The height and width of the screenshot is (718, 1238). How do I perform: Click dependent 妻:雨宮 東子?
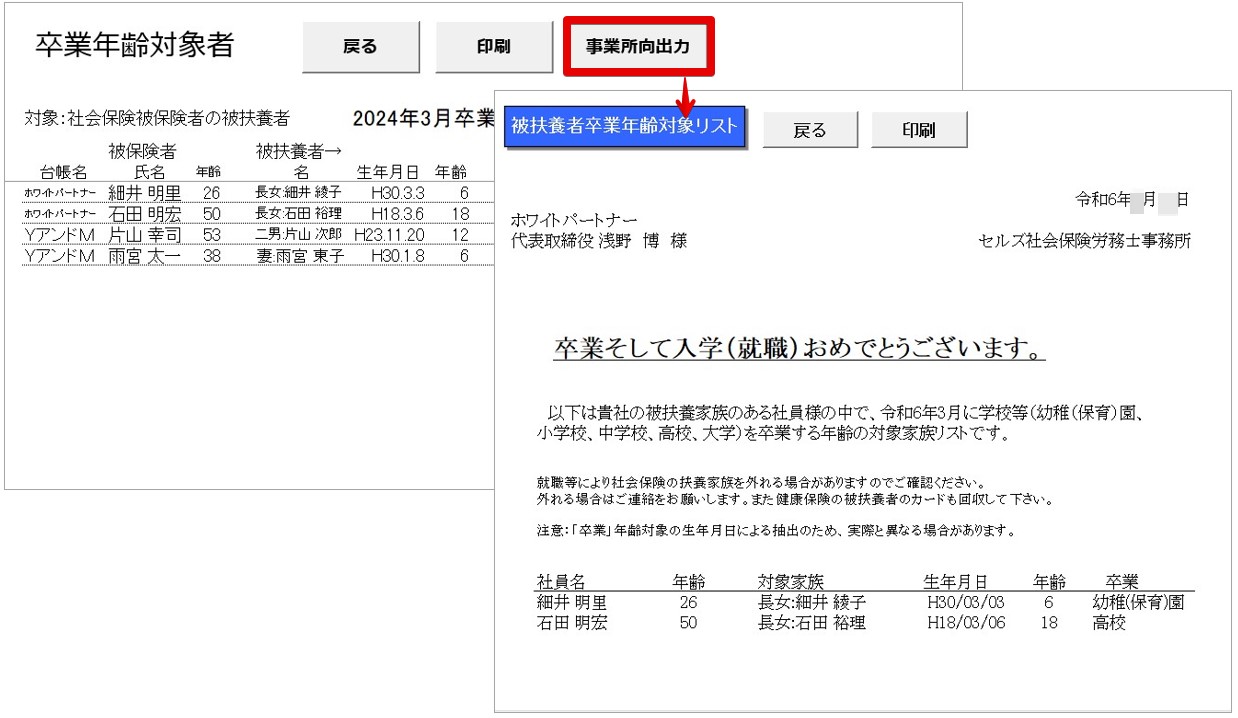point(299,256)
